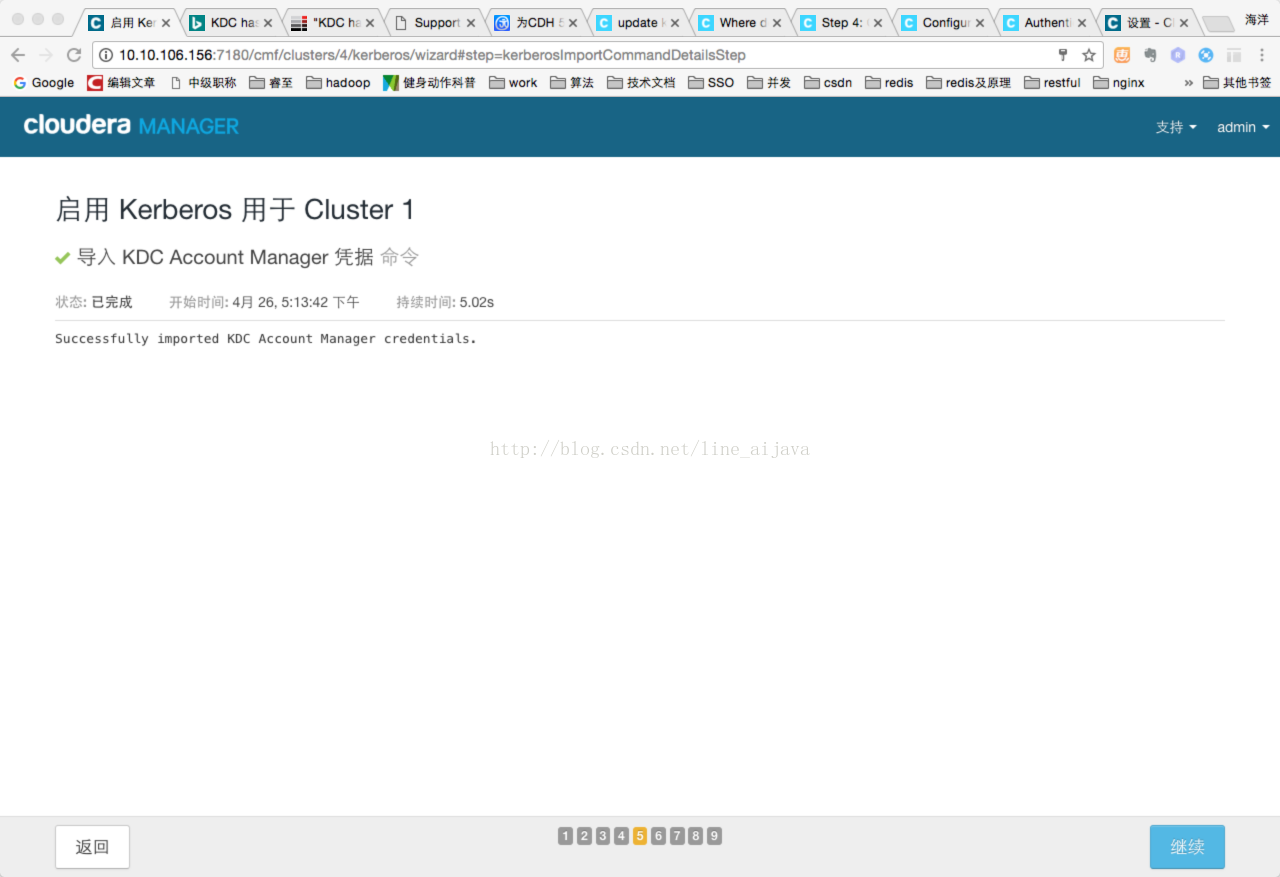Screen dimensions: 1280x877
Task: Go to wizard step 3
Action: (x=603, y=836)
